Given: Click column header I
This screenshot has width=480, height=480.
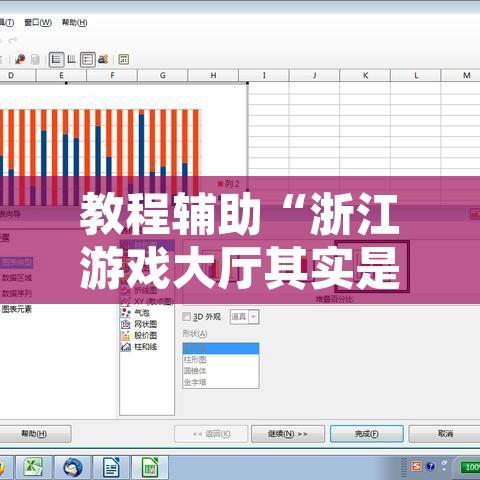Looking at the screenshot, I should click(x=264, y=76).
